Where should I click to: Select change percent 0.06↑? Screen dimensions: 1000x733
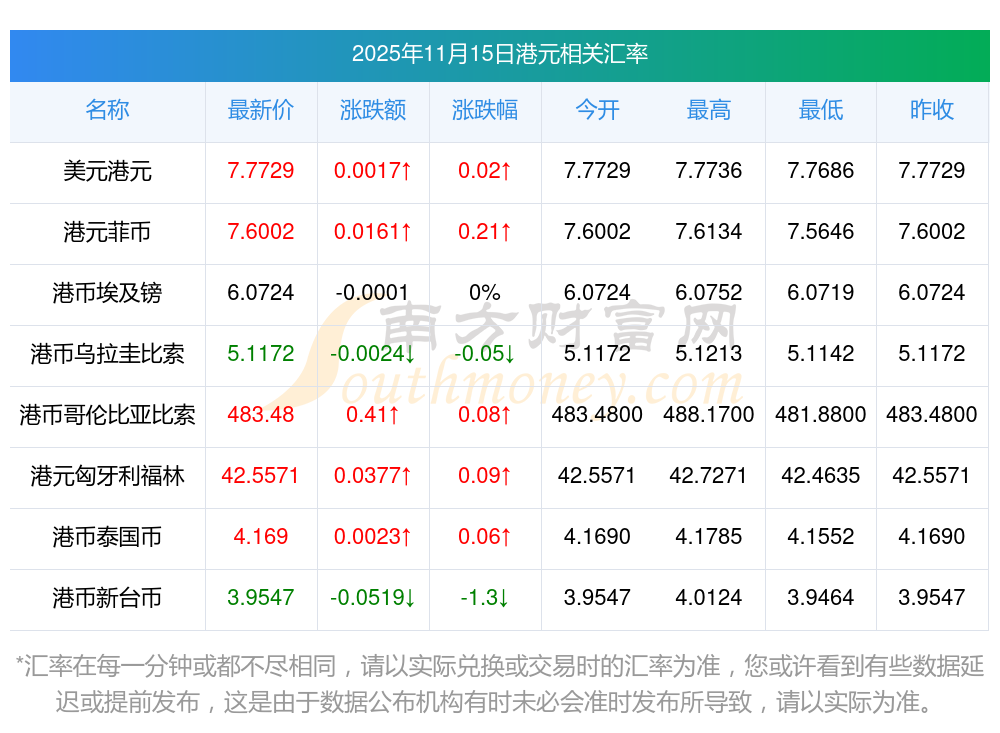[x=485, y=537]
